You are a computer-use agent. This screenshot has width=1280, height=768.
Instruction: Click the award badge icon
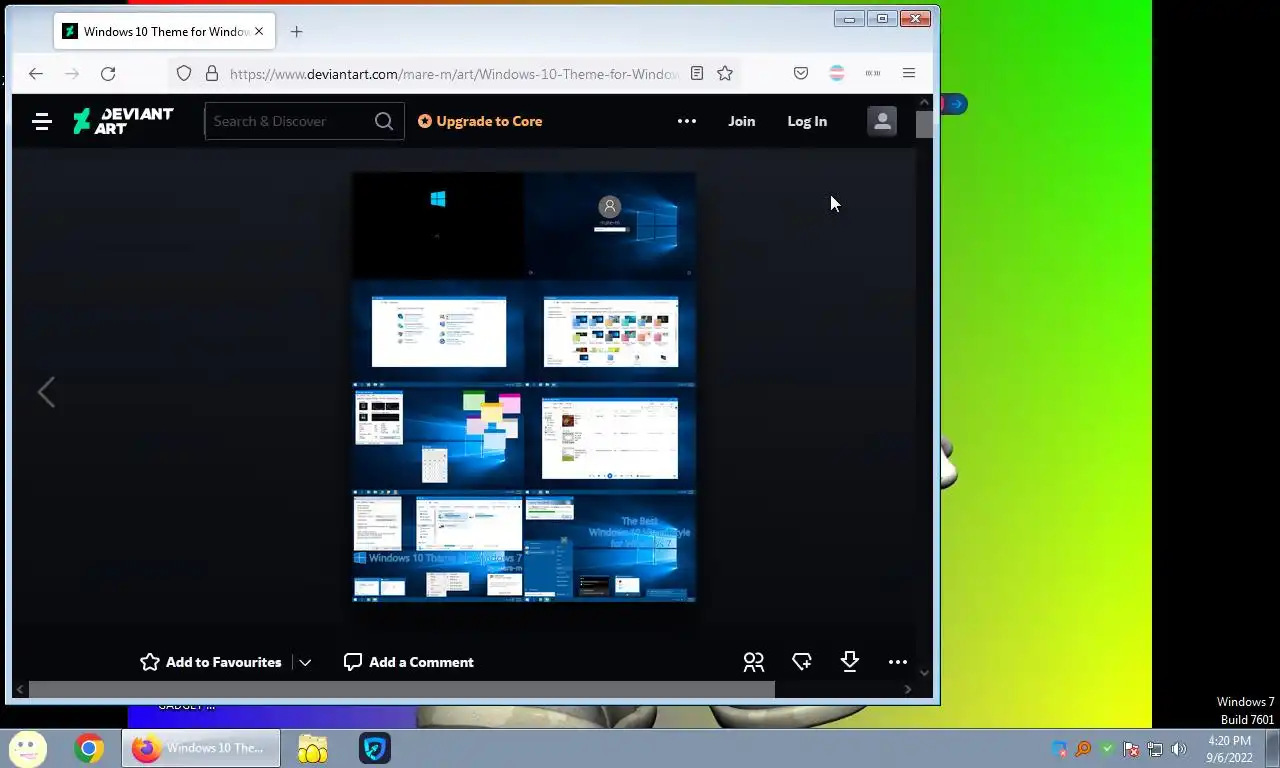(802, 662)
